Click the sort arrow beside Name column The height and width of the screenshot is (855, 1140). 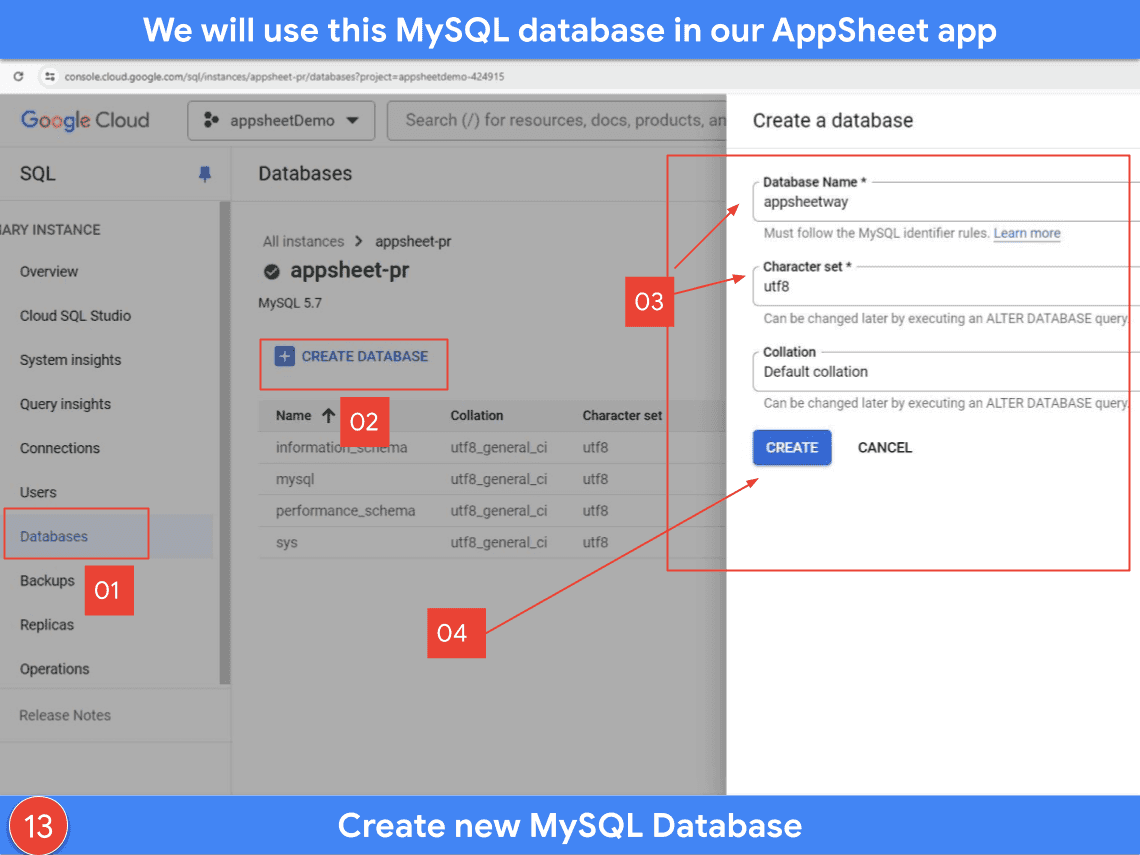[x=328, y=415]
